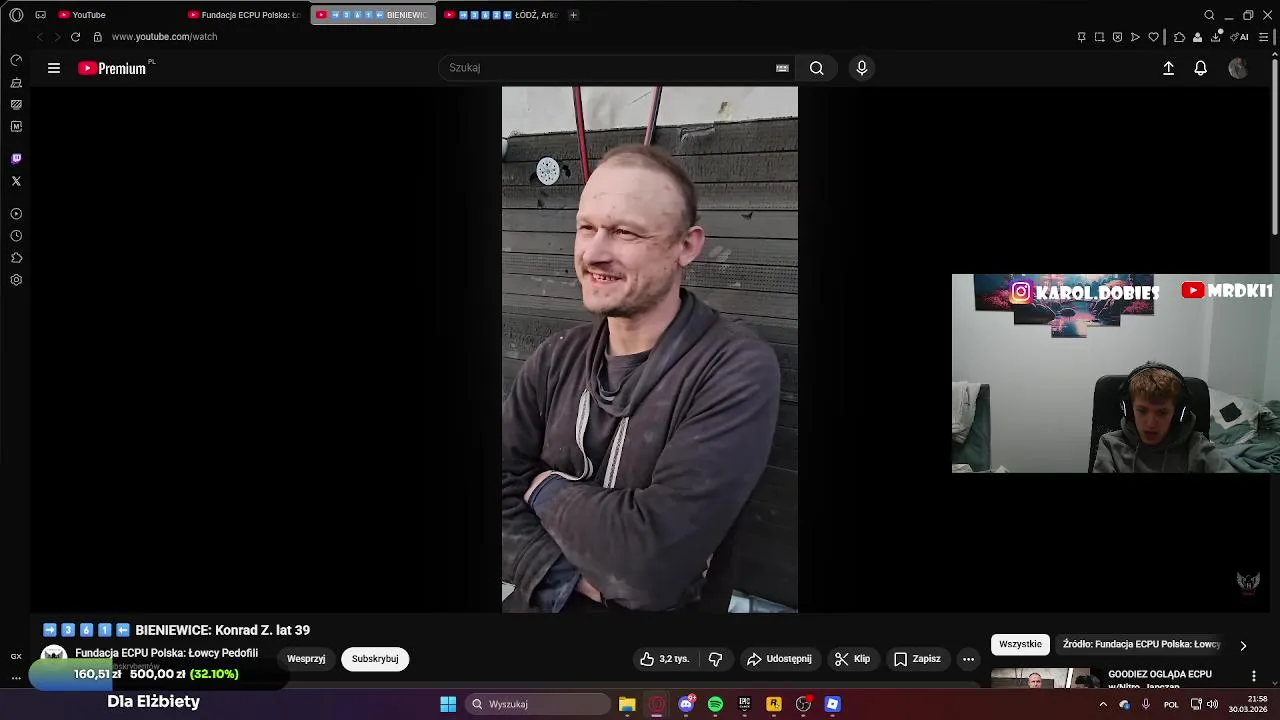Select the Wszystkie filter chip

(x=1020, y=644)
